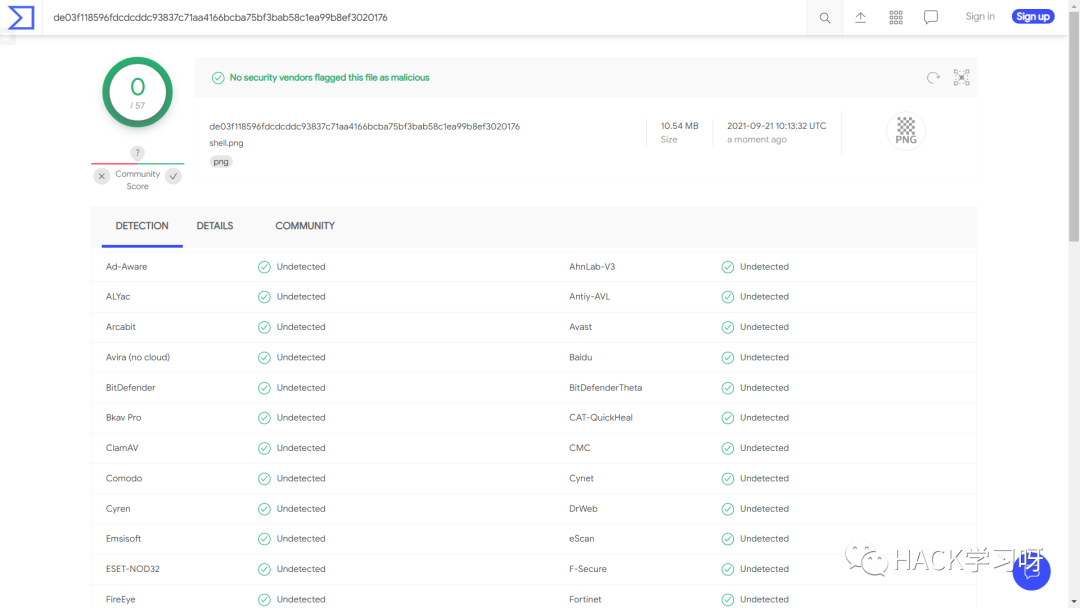Click the green check beside 'No security vendors'
The width and height of the screenshot is (1080, 608).
218,78
